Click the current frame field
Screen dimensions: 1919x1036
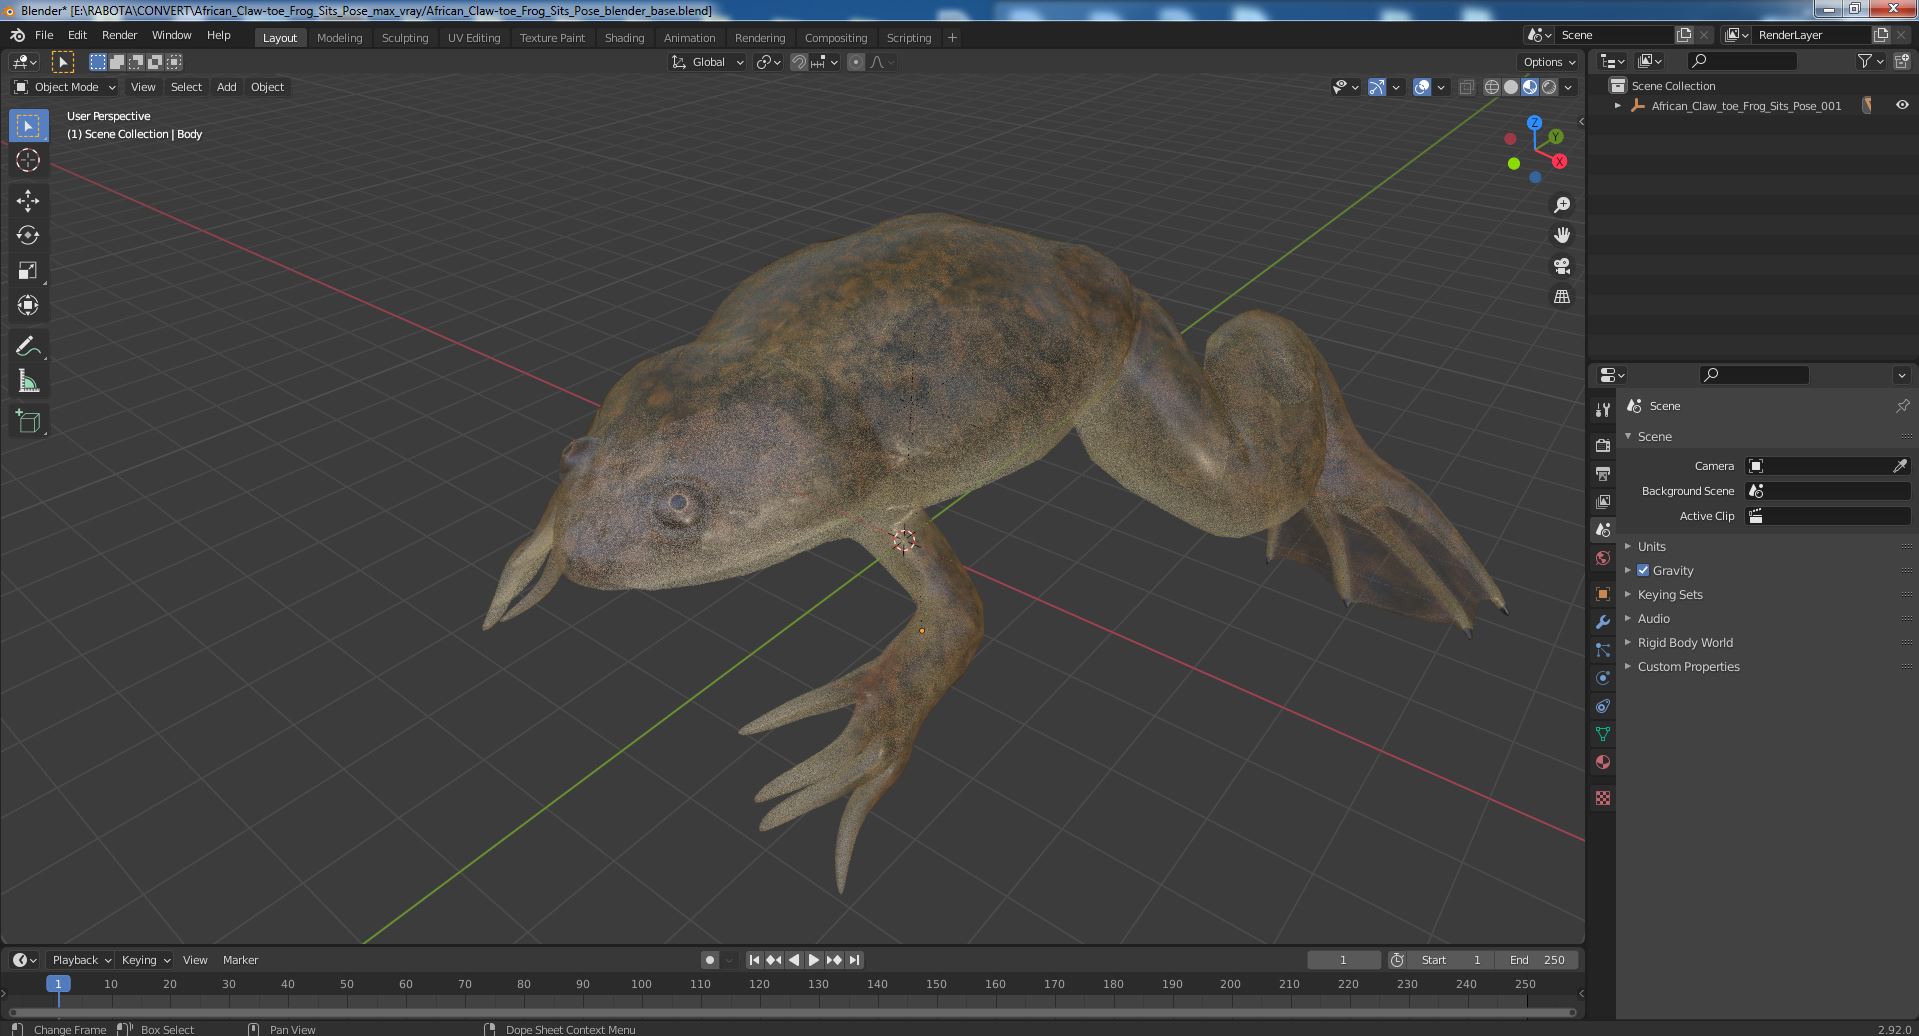tap(1343, 960)
